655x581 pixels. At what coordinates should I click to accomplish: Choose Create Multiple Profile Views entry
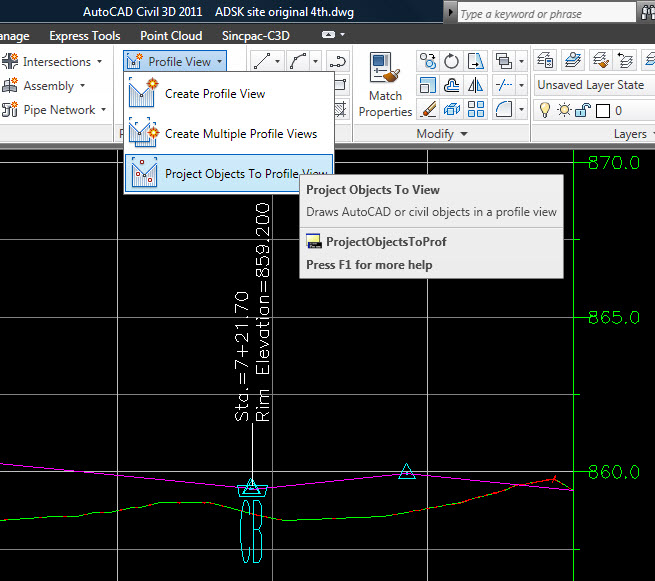pyautogui.click(x=229, y=133)
